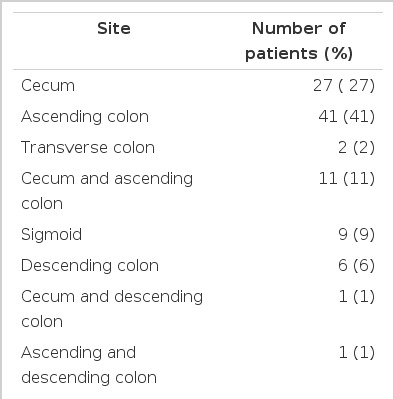Image resolution: width=394 pixels, height=399 pixels.
Task: Select the Descending colon row label
Action: (x=90, y=266)
